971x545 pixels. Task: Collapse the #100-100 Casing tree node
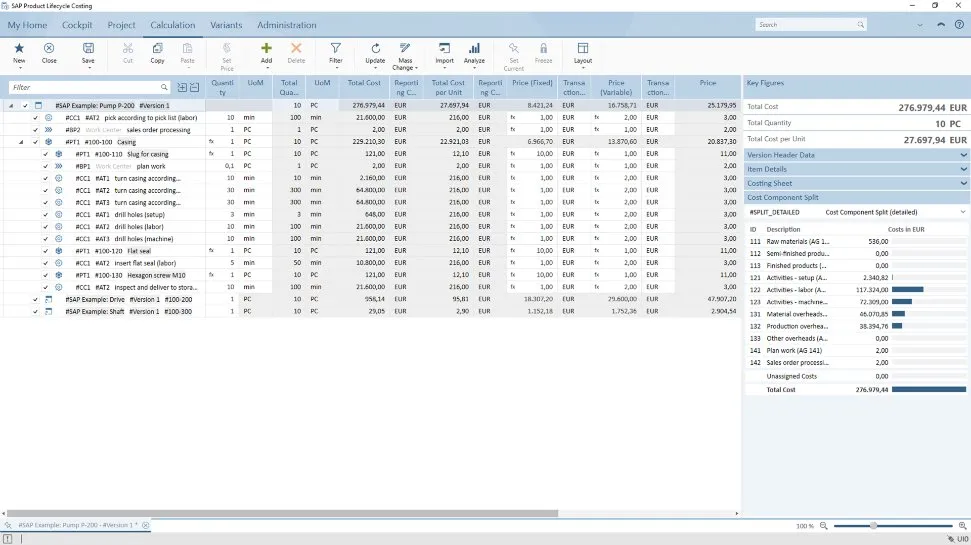[x=20, y=142]
